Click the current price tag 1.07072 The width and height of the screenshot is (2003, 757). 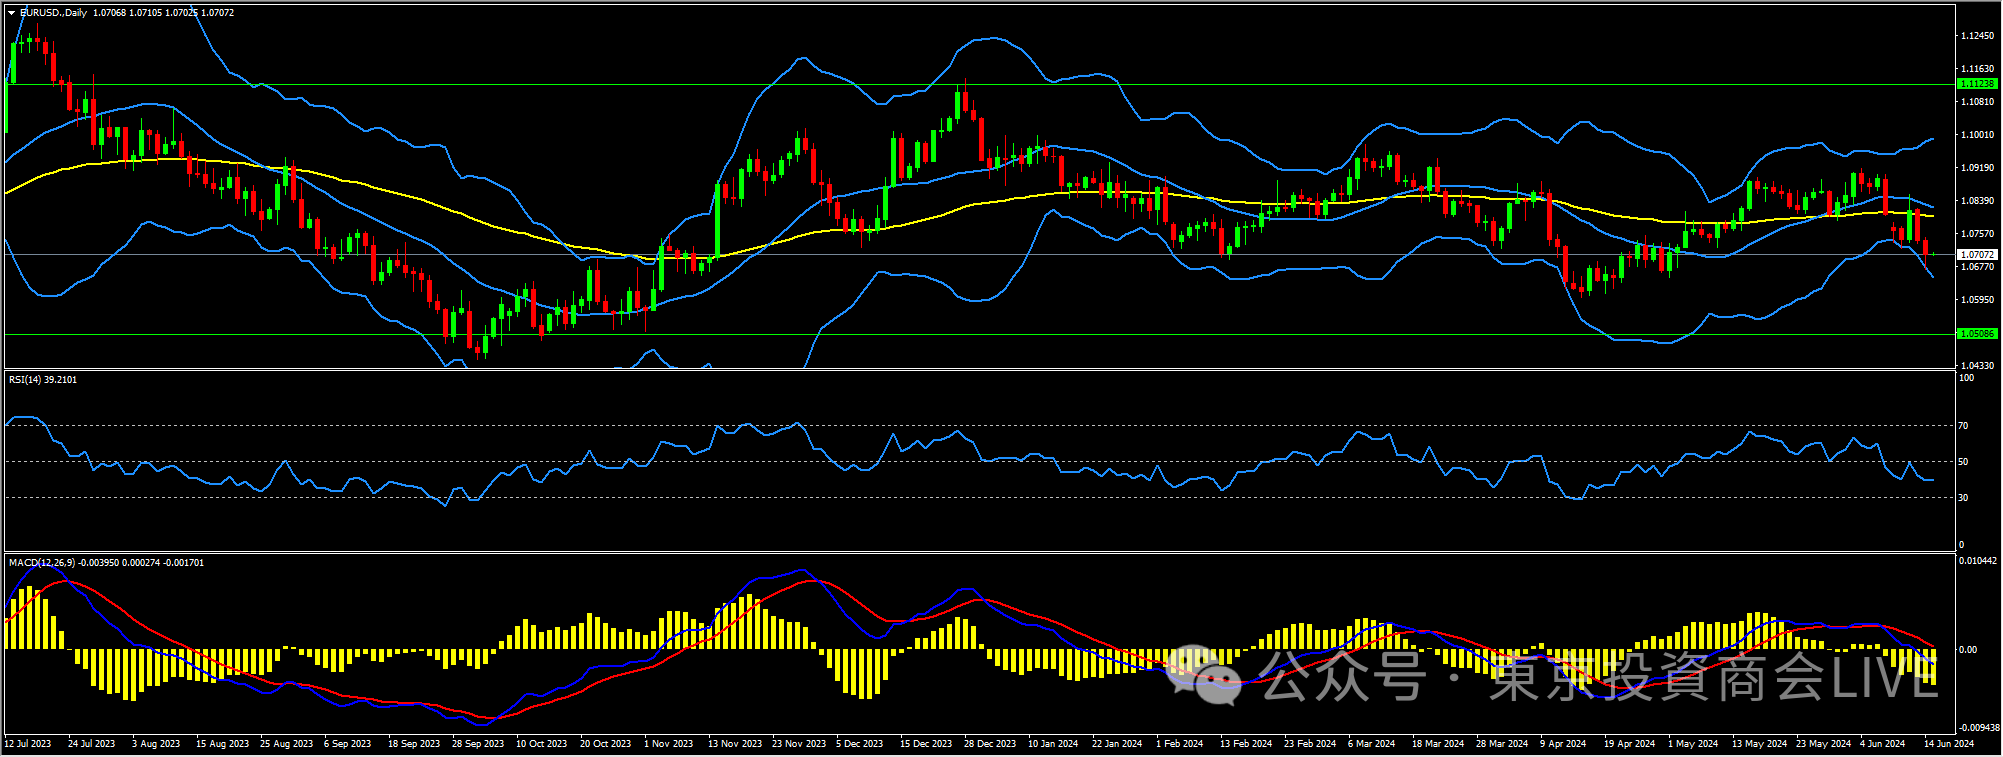1976,255
